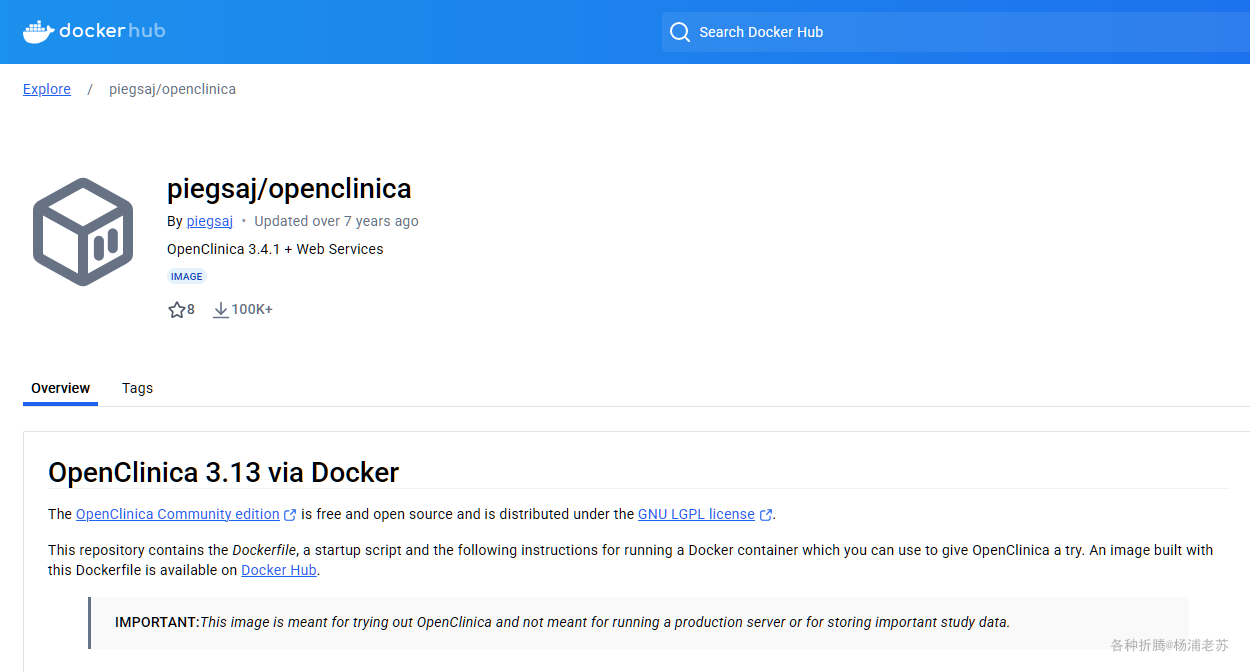The height and width of the screenshot is (672, 1250).
Task: Click the Docker Hub whale logo
Action: [x=40, y=31]
